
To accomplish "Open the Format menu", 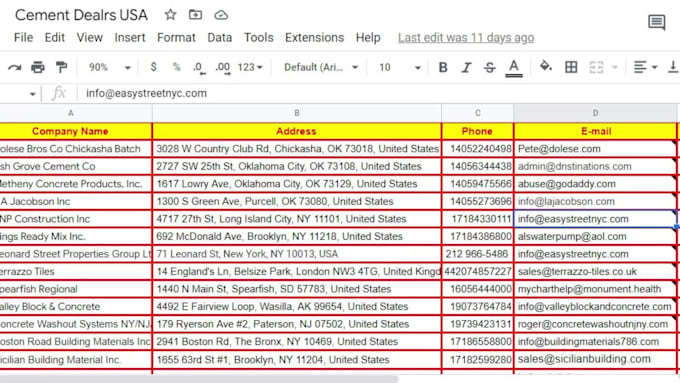I will tap(176, 38).
